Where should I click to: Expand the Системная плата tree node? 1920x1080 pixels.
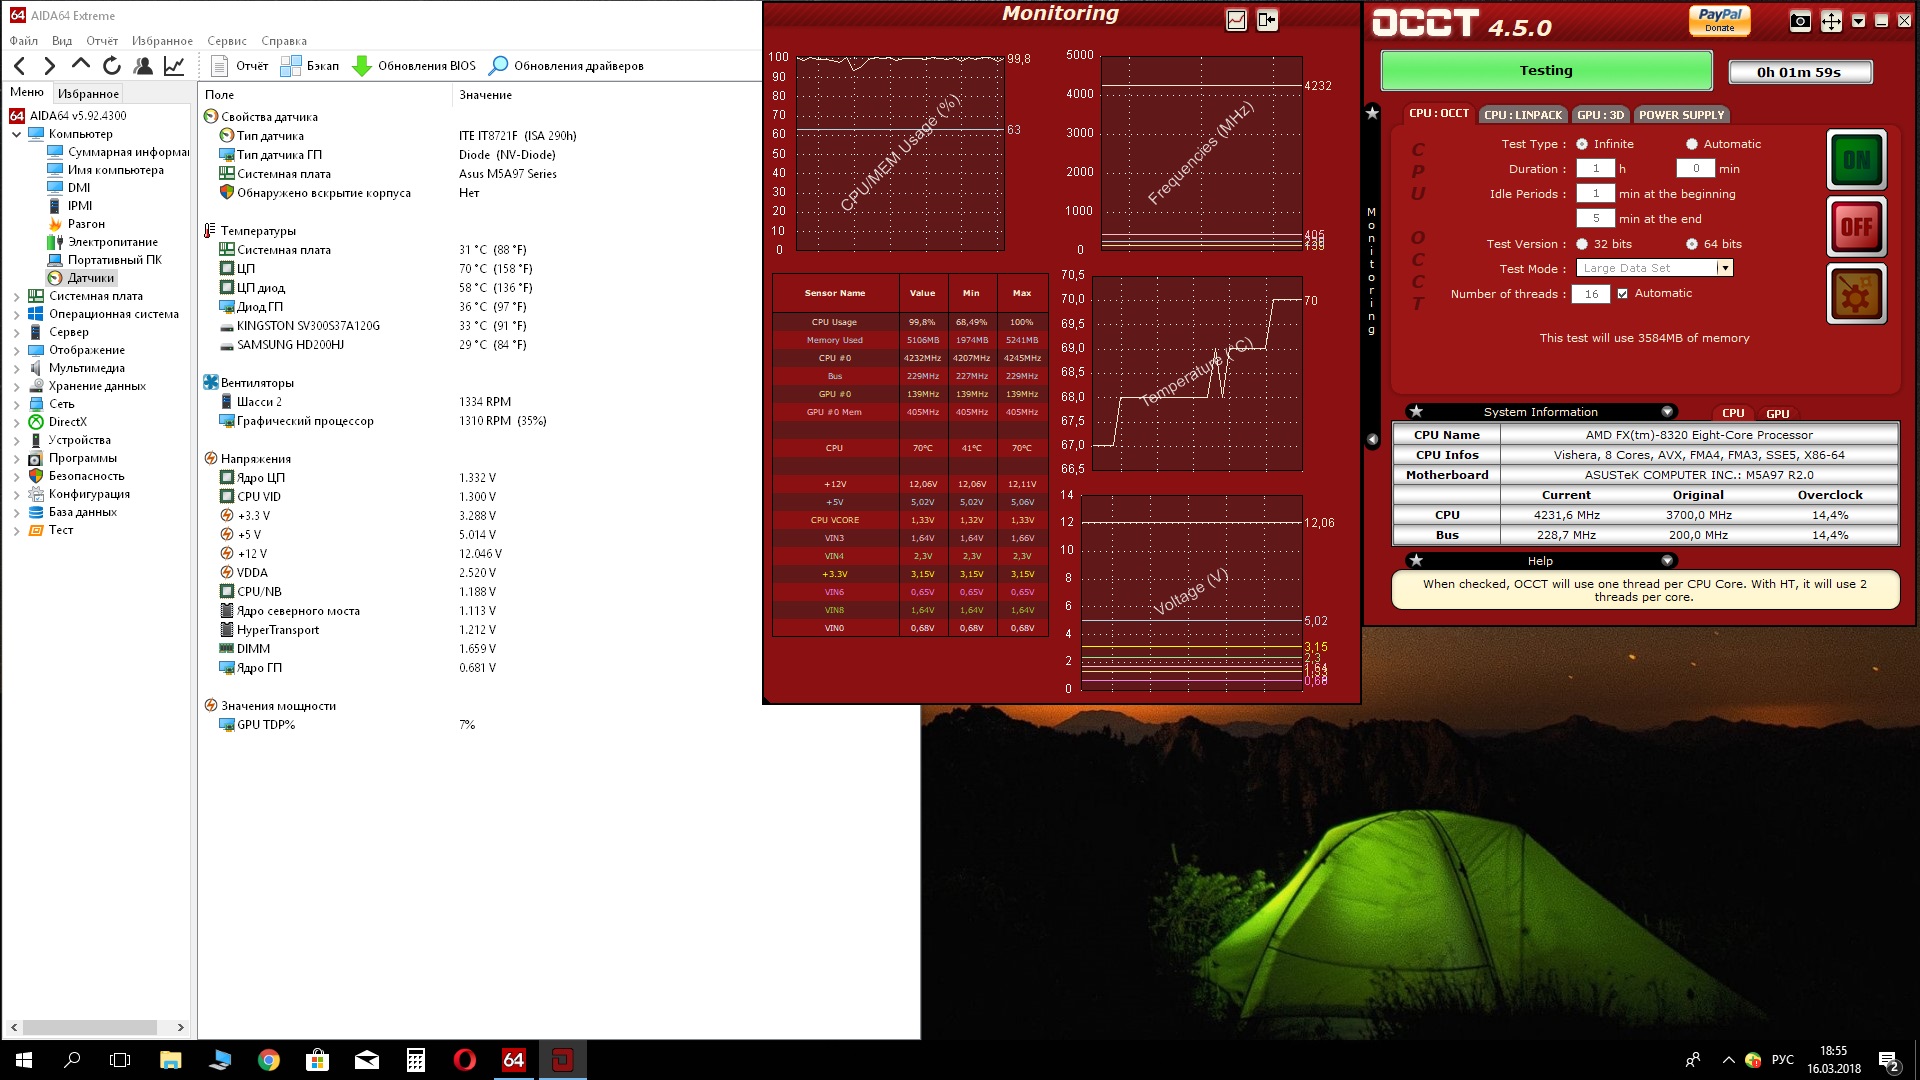tap(16, 296)
